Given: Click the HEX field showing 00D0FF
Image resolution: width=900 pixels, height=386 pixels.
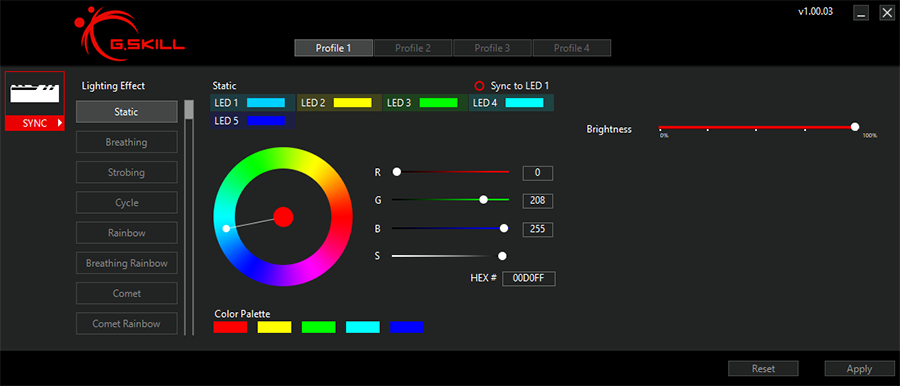Looking at the screenshot, I should (x=529, y=279).
